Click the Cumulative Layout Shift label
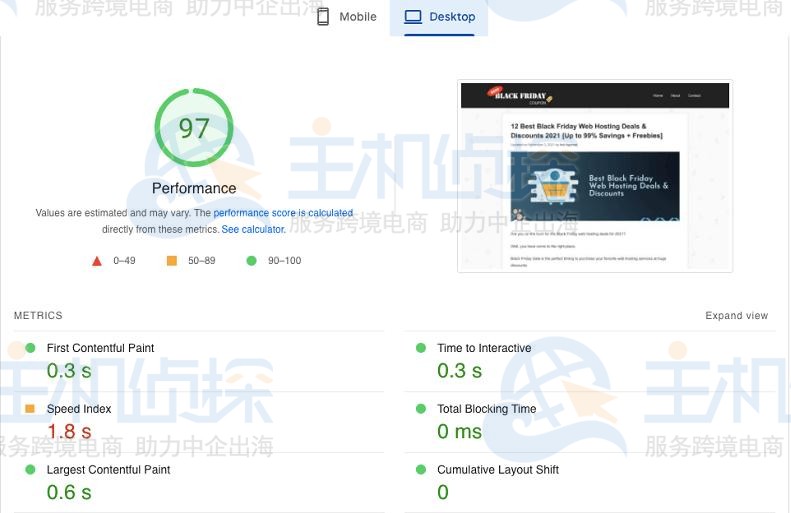The width and height of the screenshot is (791, 513). coord(498,470)
